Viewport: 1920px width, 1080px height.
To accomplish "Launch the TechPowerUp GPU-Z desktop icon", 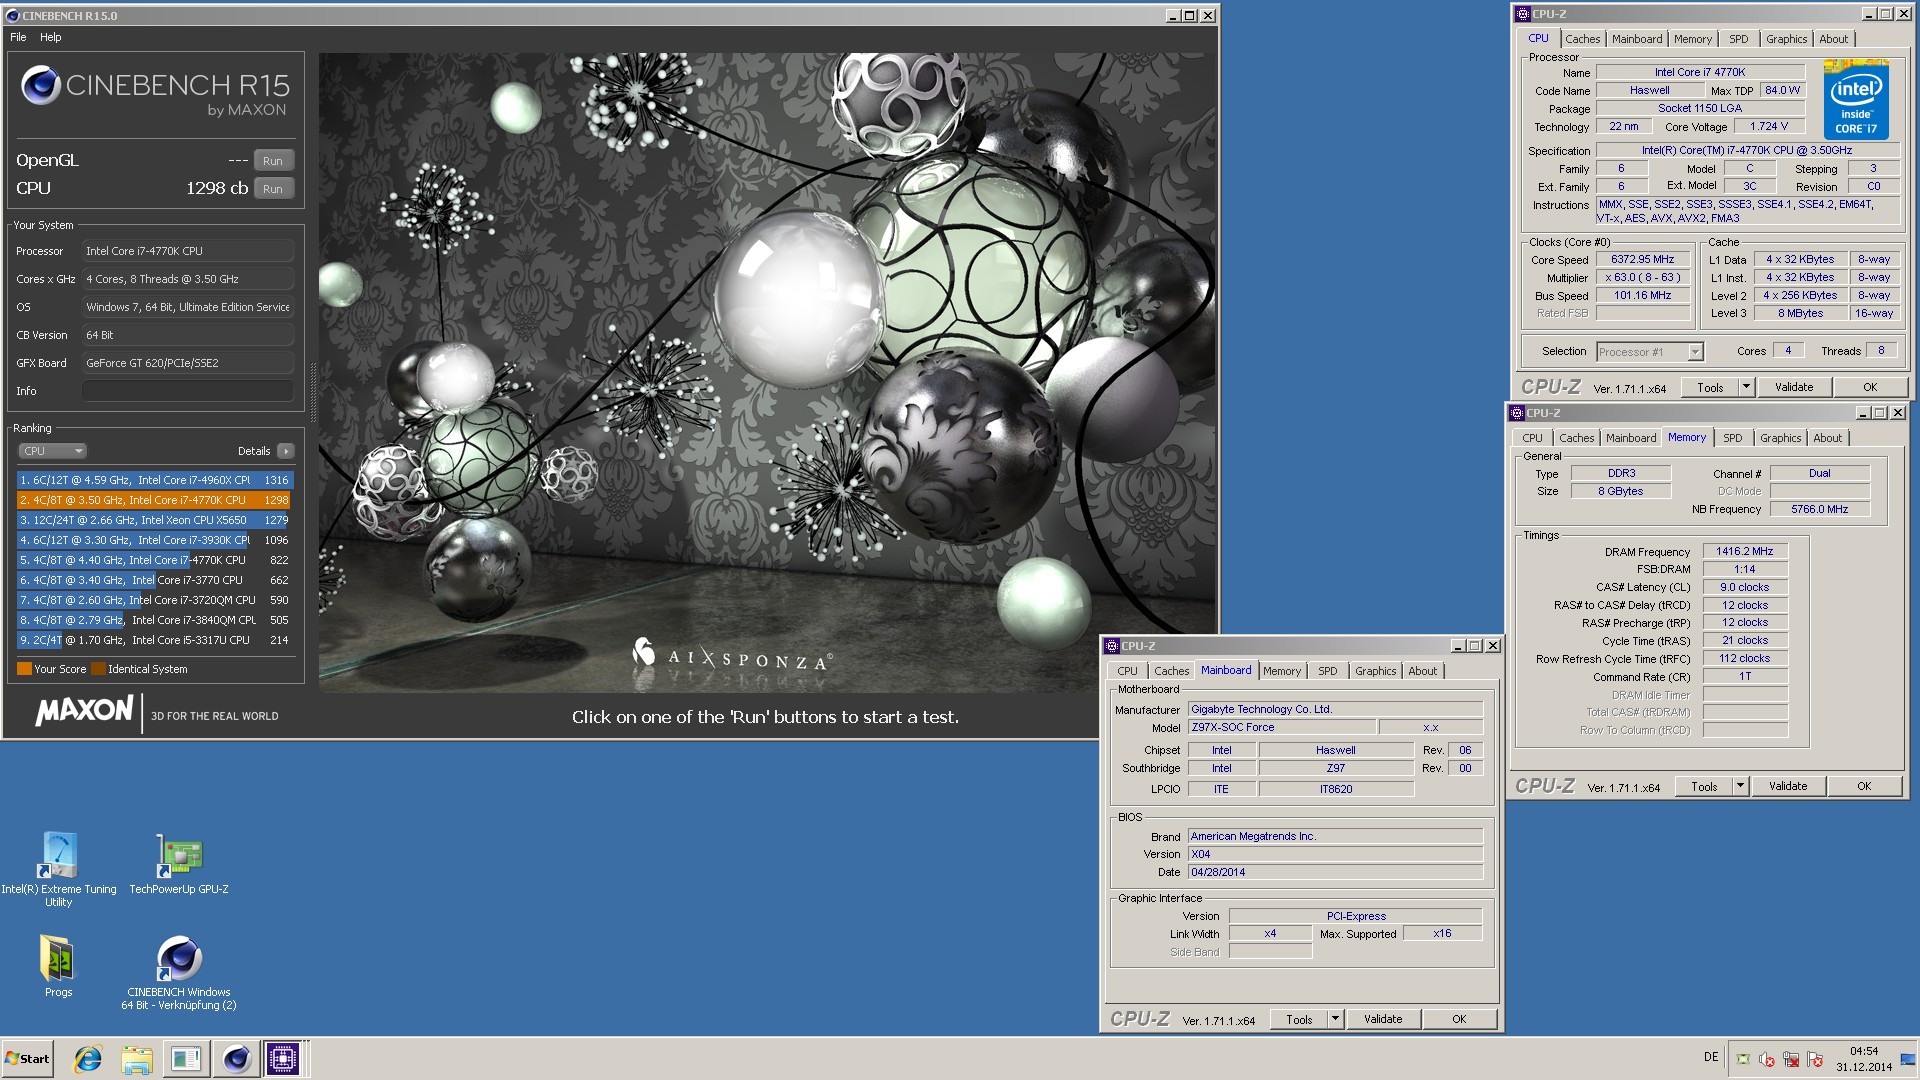I will point(179,864).
